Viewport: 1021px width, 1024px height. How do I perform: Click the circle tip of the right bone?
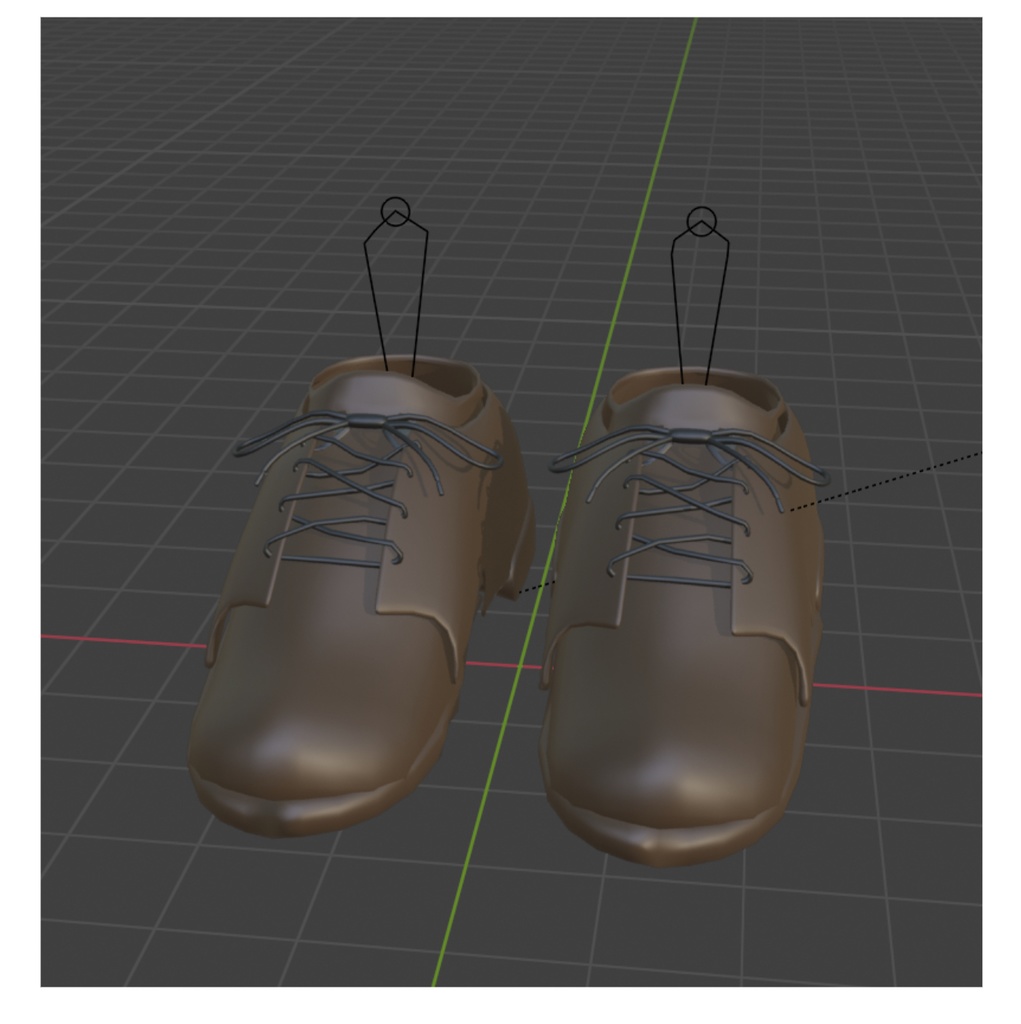point(702,221)
